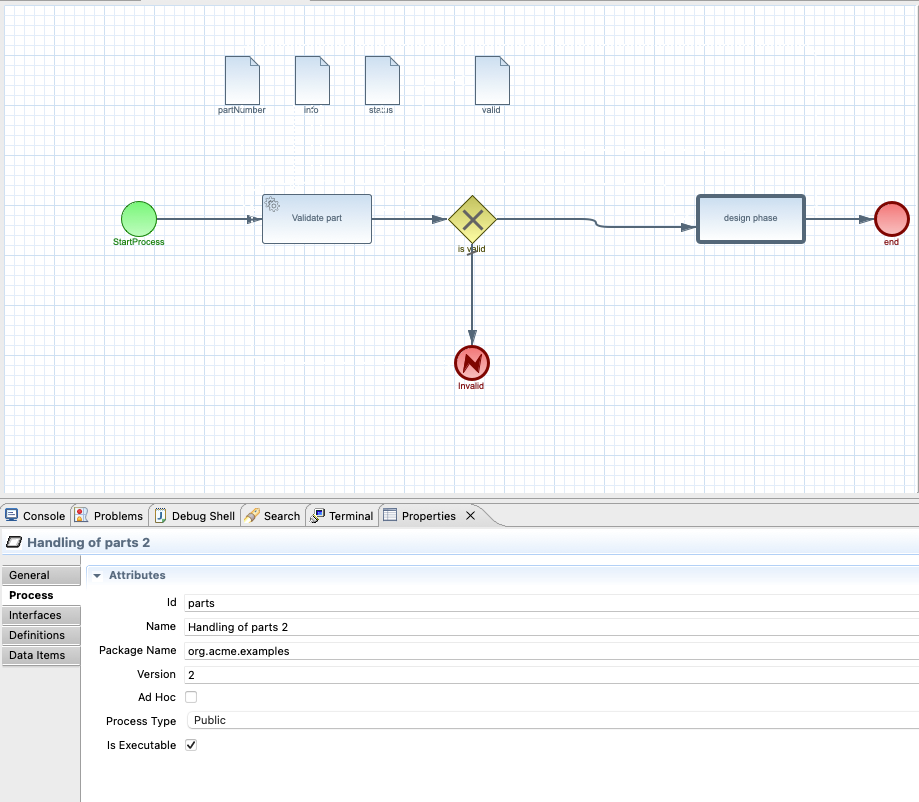
Task: Click the Validate part service task
Action: [316, 218]
